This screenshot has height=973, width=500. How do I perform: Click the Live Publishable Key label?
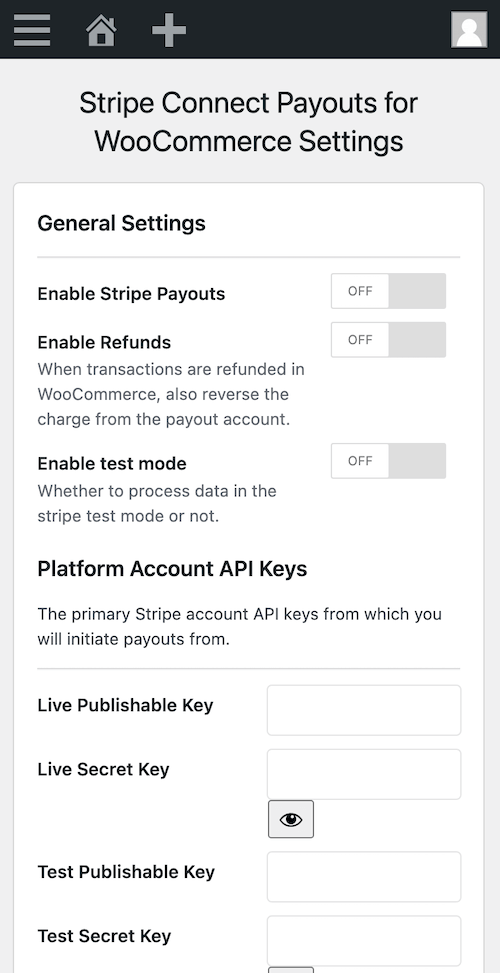(x=125, y=706)
